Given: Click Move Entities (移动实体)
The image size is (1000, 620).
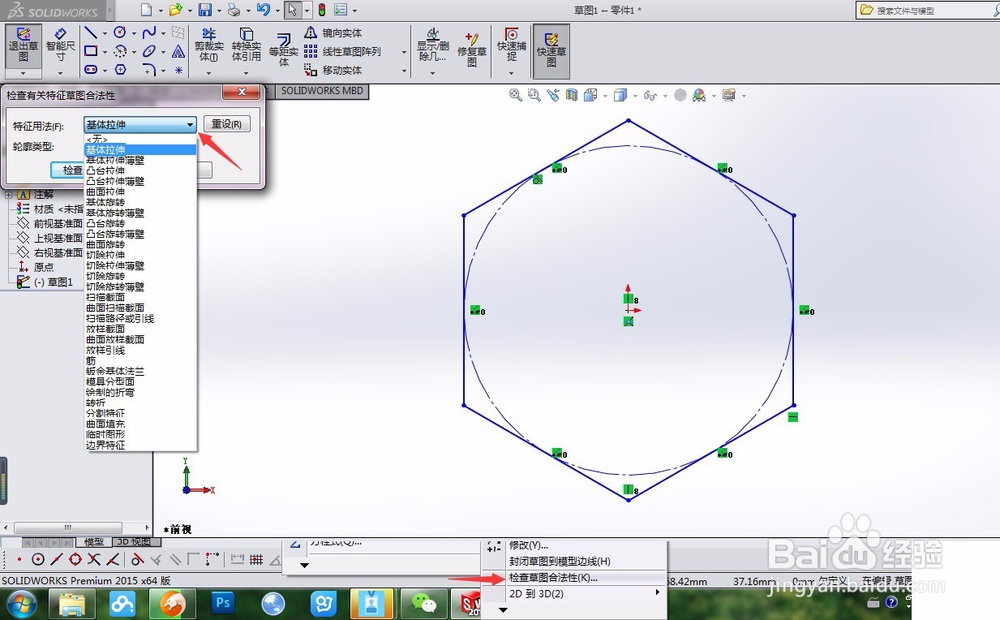Looking at the screenshot, I should coord(333,70).
